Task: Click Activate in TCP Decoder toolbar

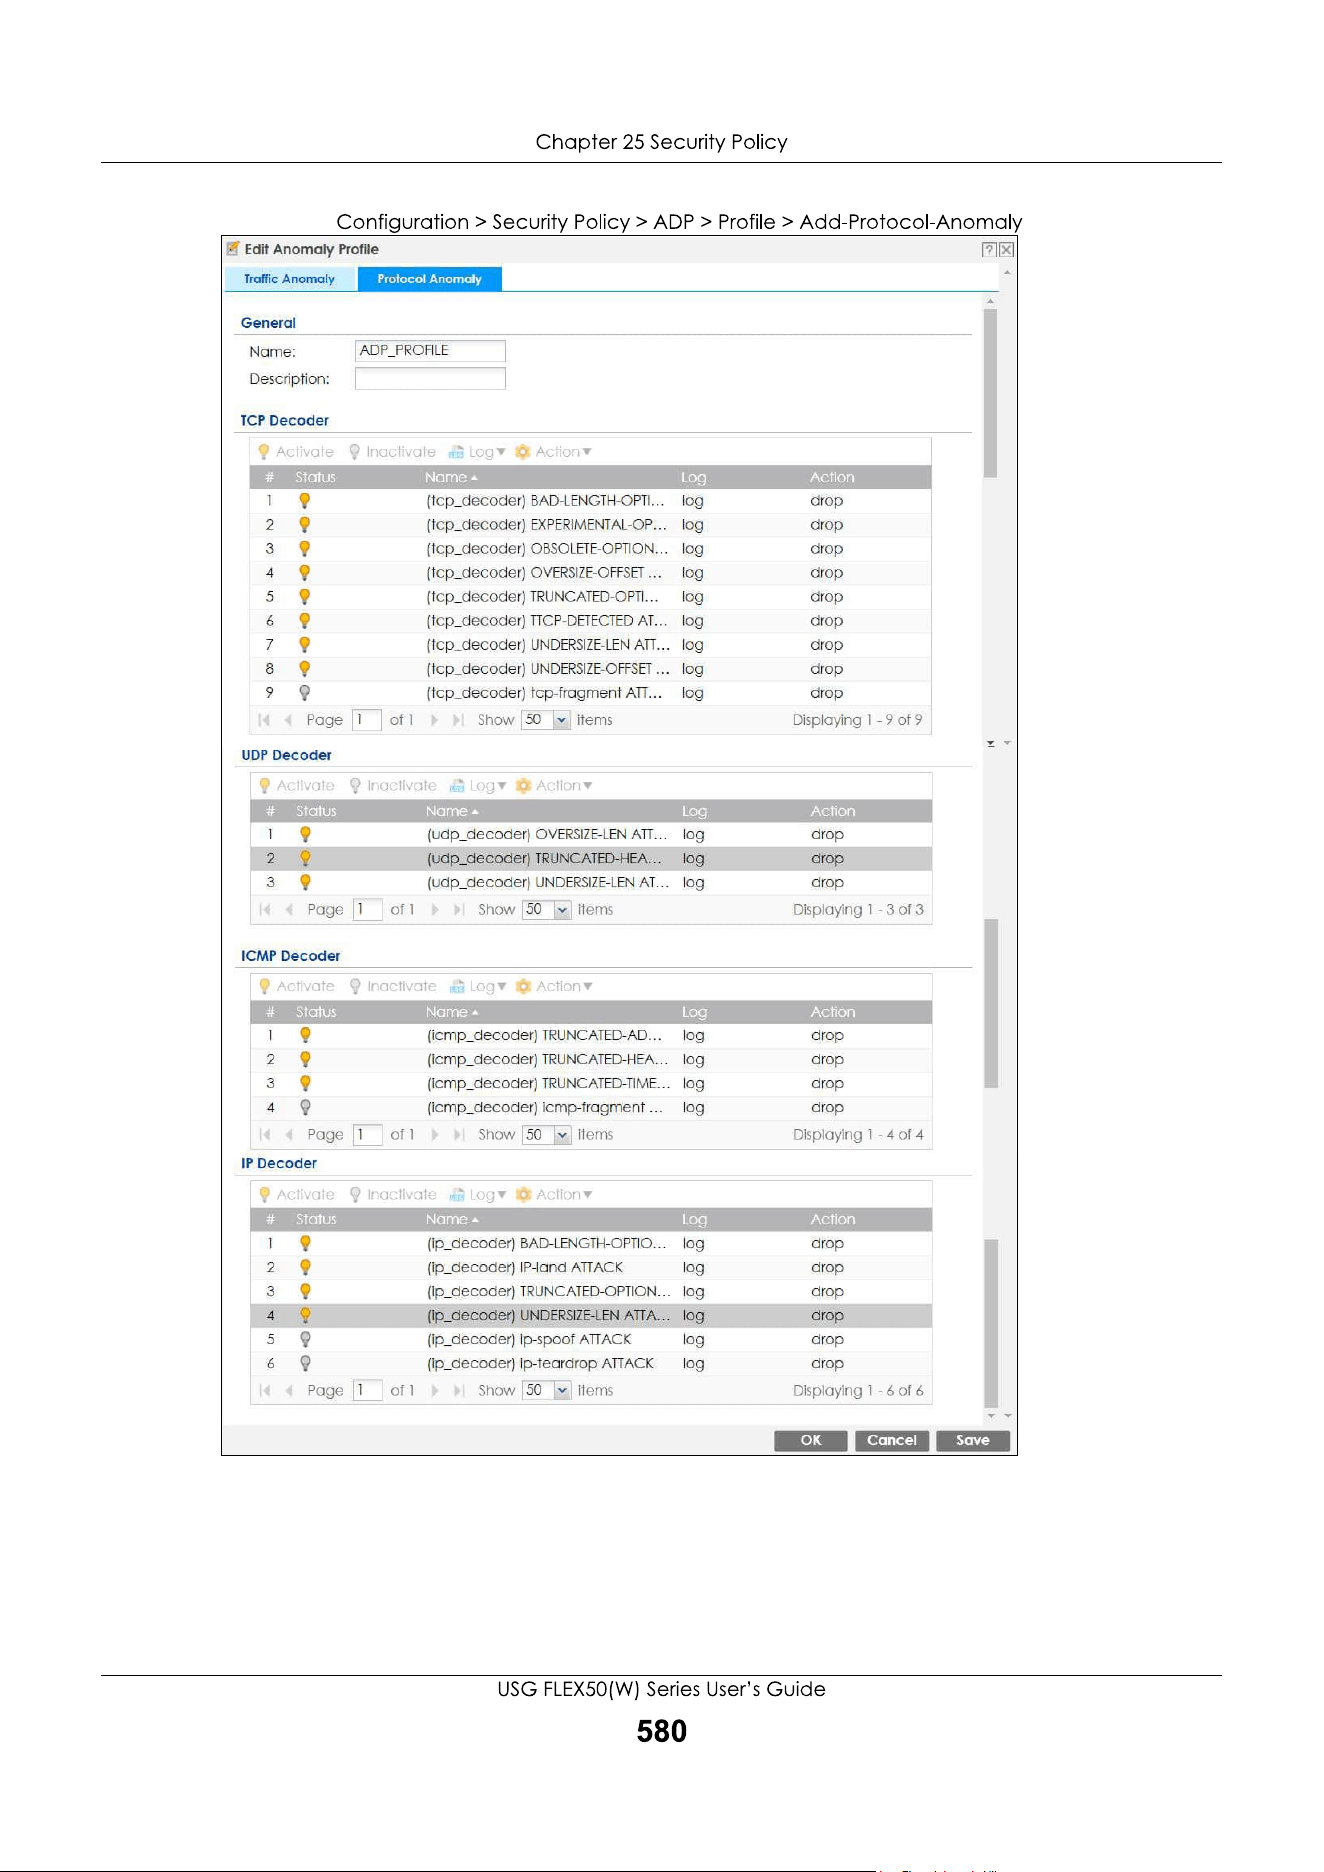Action: point(296,452)
